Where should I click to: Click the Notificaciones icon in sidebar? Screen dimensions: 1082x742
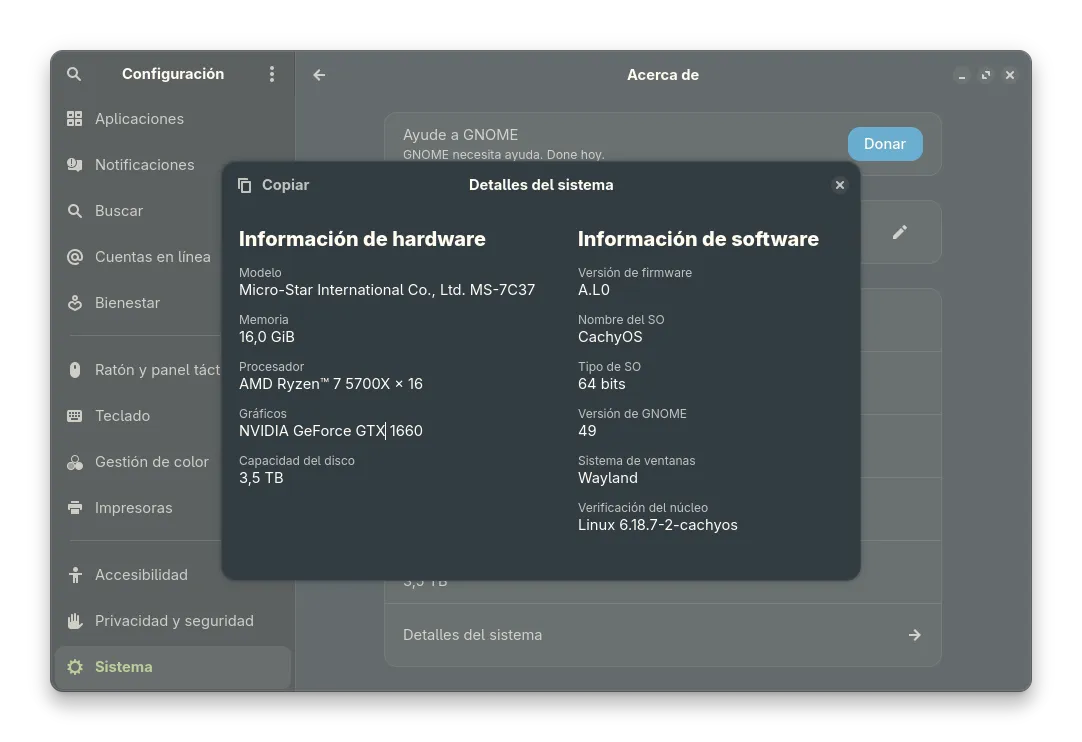tap(75, 165)
